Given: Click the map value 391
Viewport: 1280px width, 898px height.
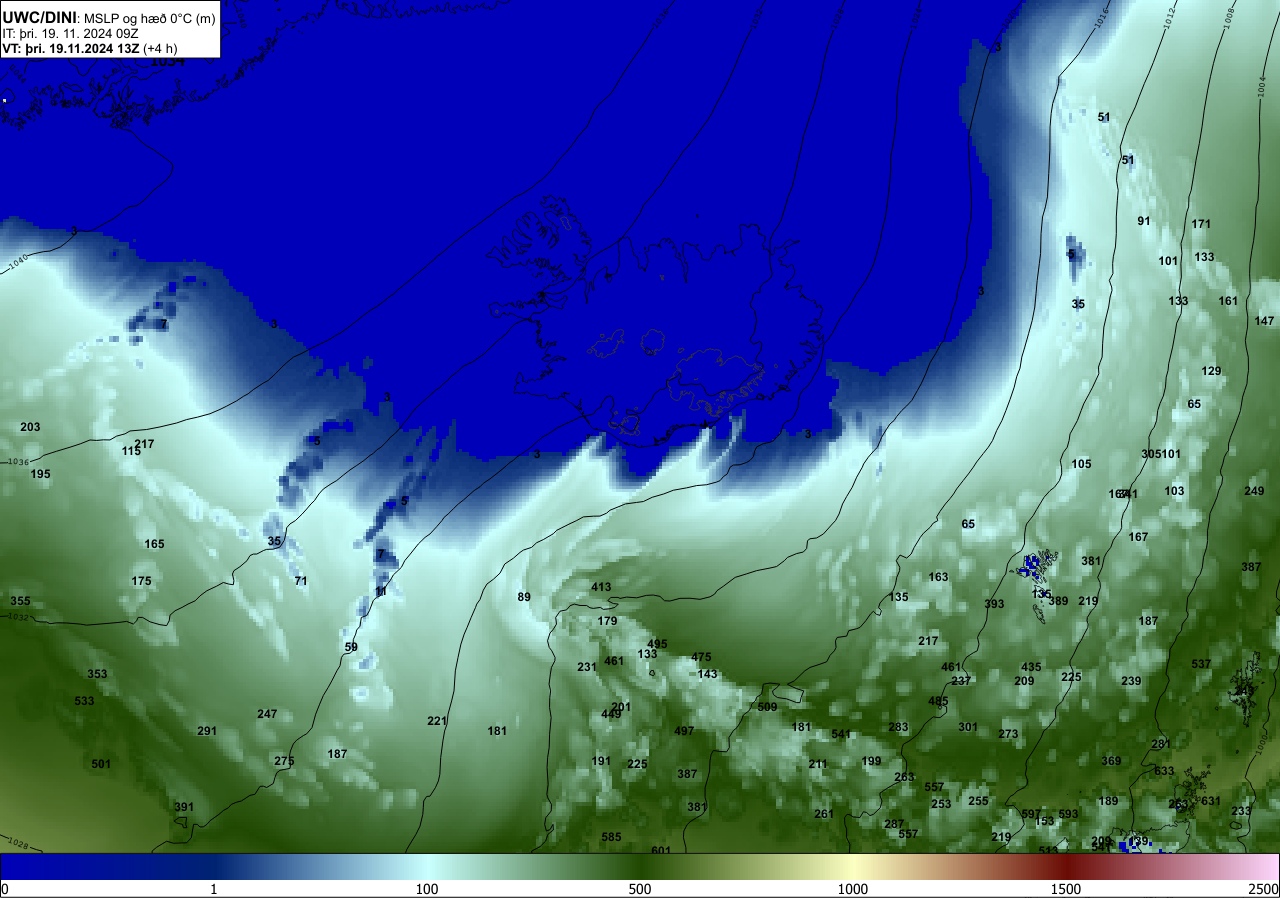Looking at the screenshot, I should (184, 807).
